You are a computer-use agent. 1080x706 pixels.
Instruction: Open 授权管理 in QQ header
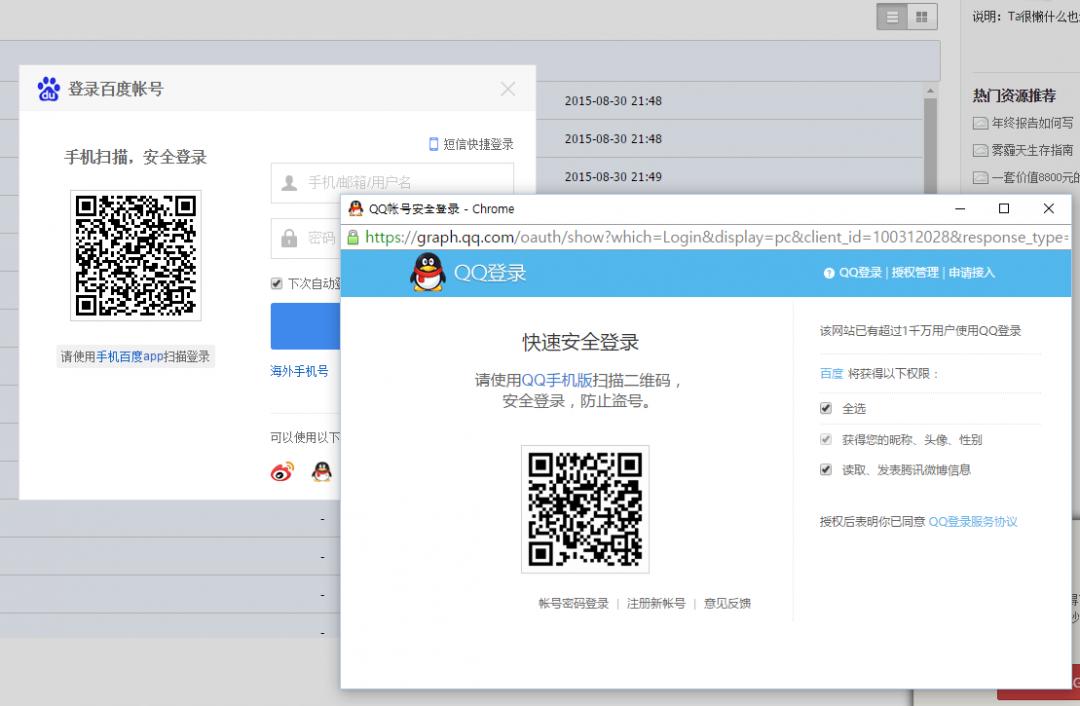[915, 273]
